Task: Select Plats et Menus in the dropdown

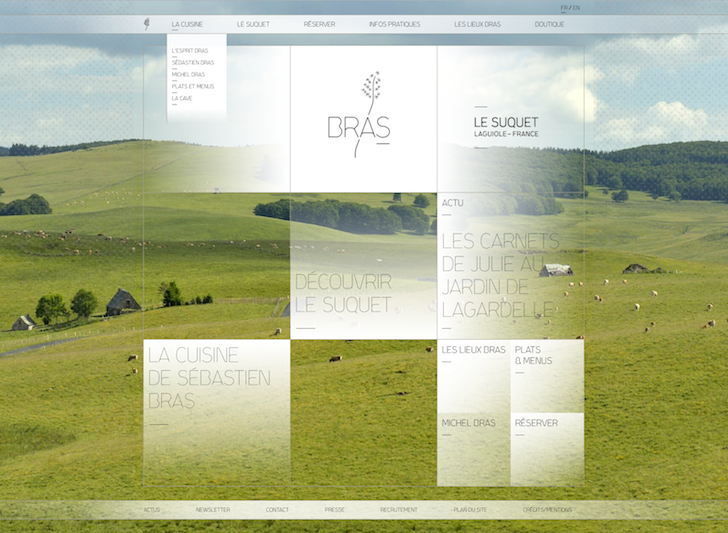Action: click(x=193, y=86)
